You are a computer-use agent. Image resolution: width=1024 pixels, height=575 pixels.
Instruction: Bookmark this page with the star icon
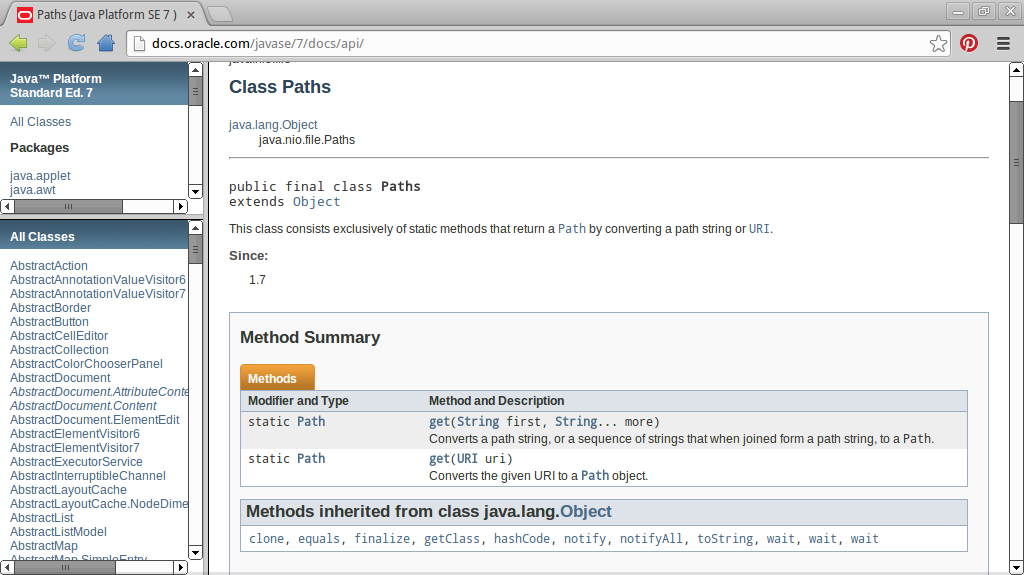click(x=938, y=44)
